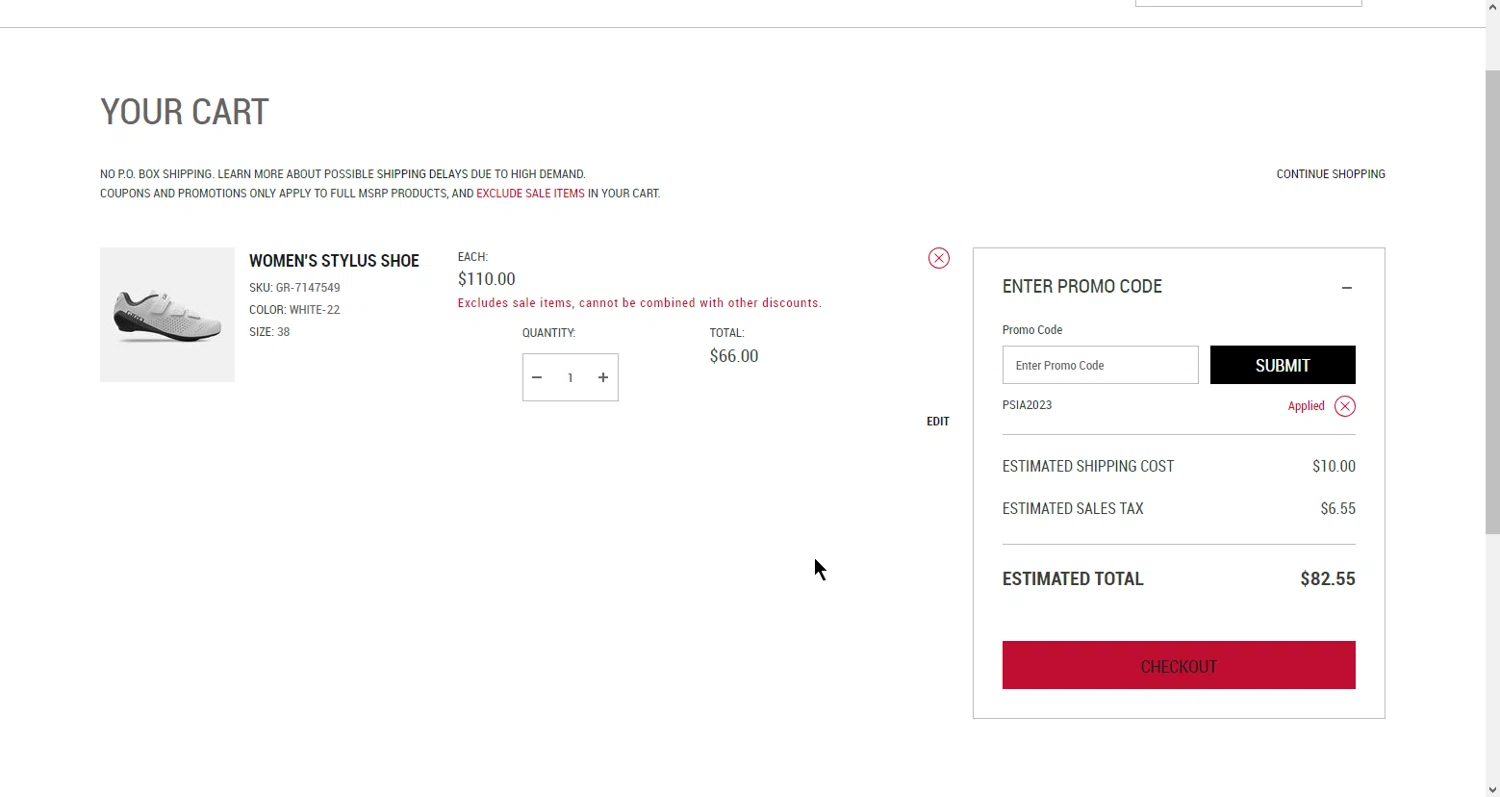The height and width of the screenshot is (797, 1500).
Task: Click the vertical page scrollbar thumb
Action: [1492, 300]
